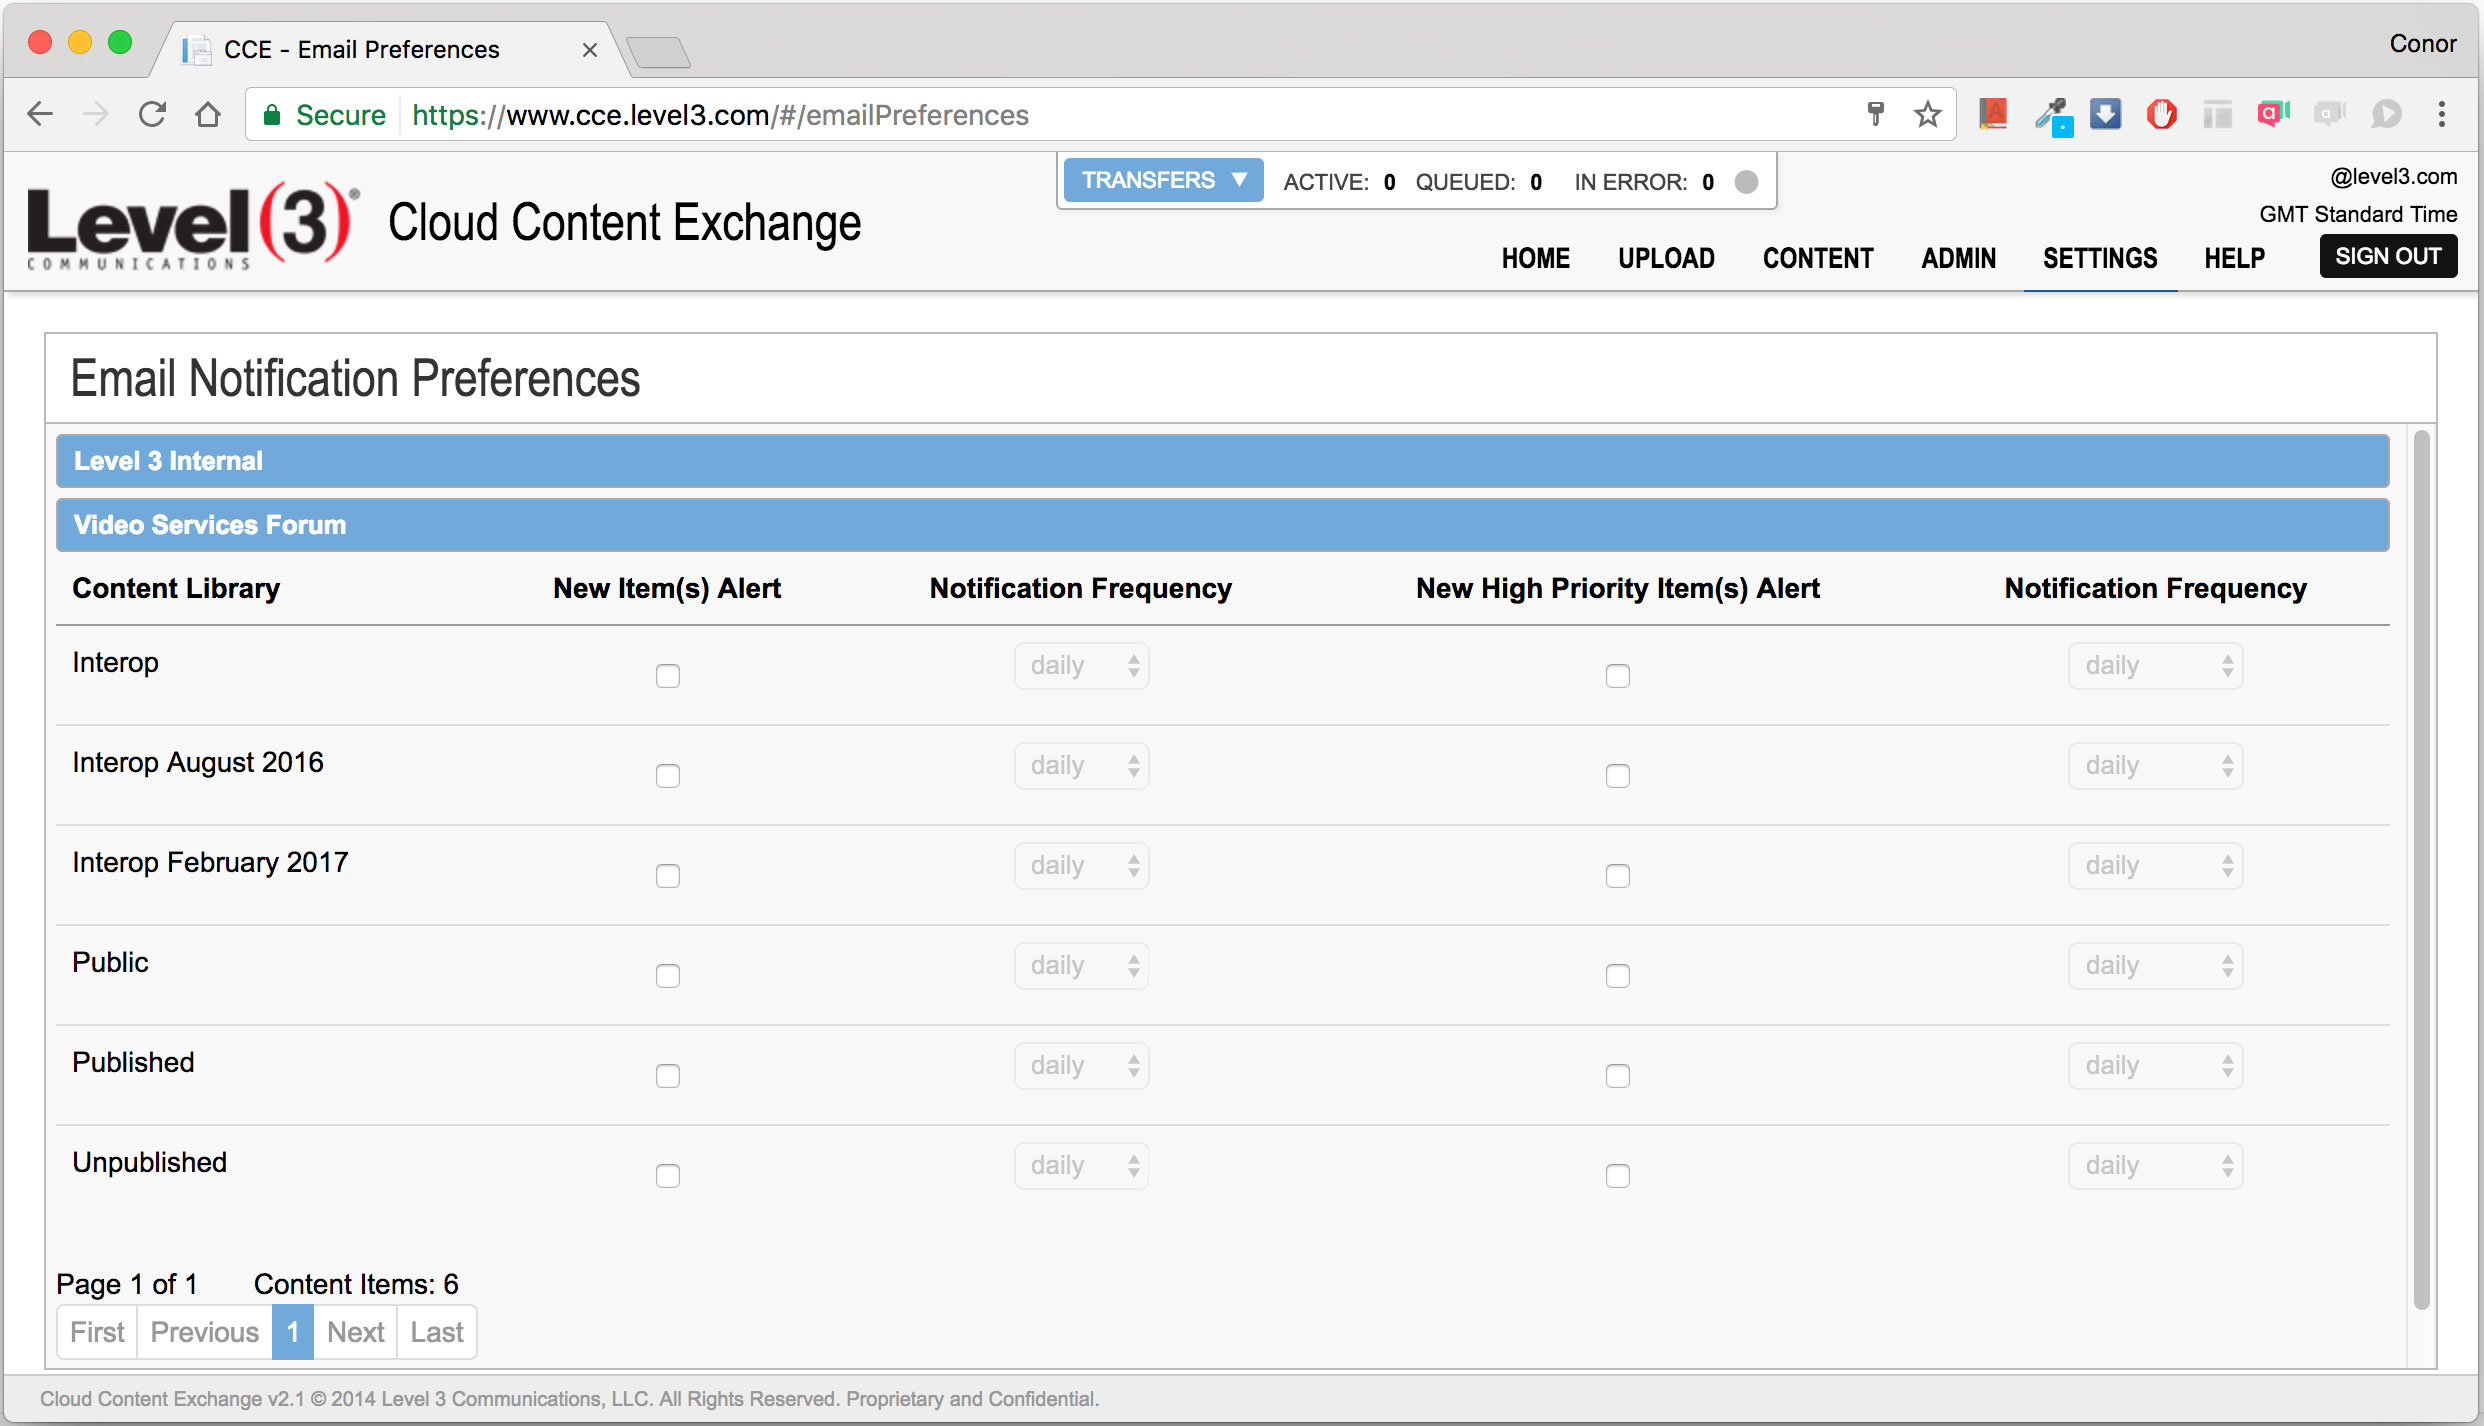This screenshot has width=2484, height=1426.
Task: Go to First page of results
Action: [x=97, y=1332]
